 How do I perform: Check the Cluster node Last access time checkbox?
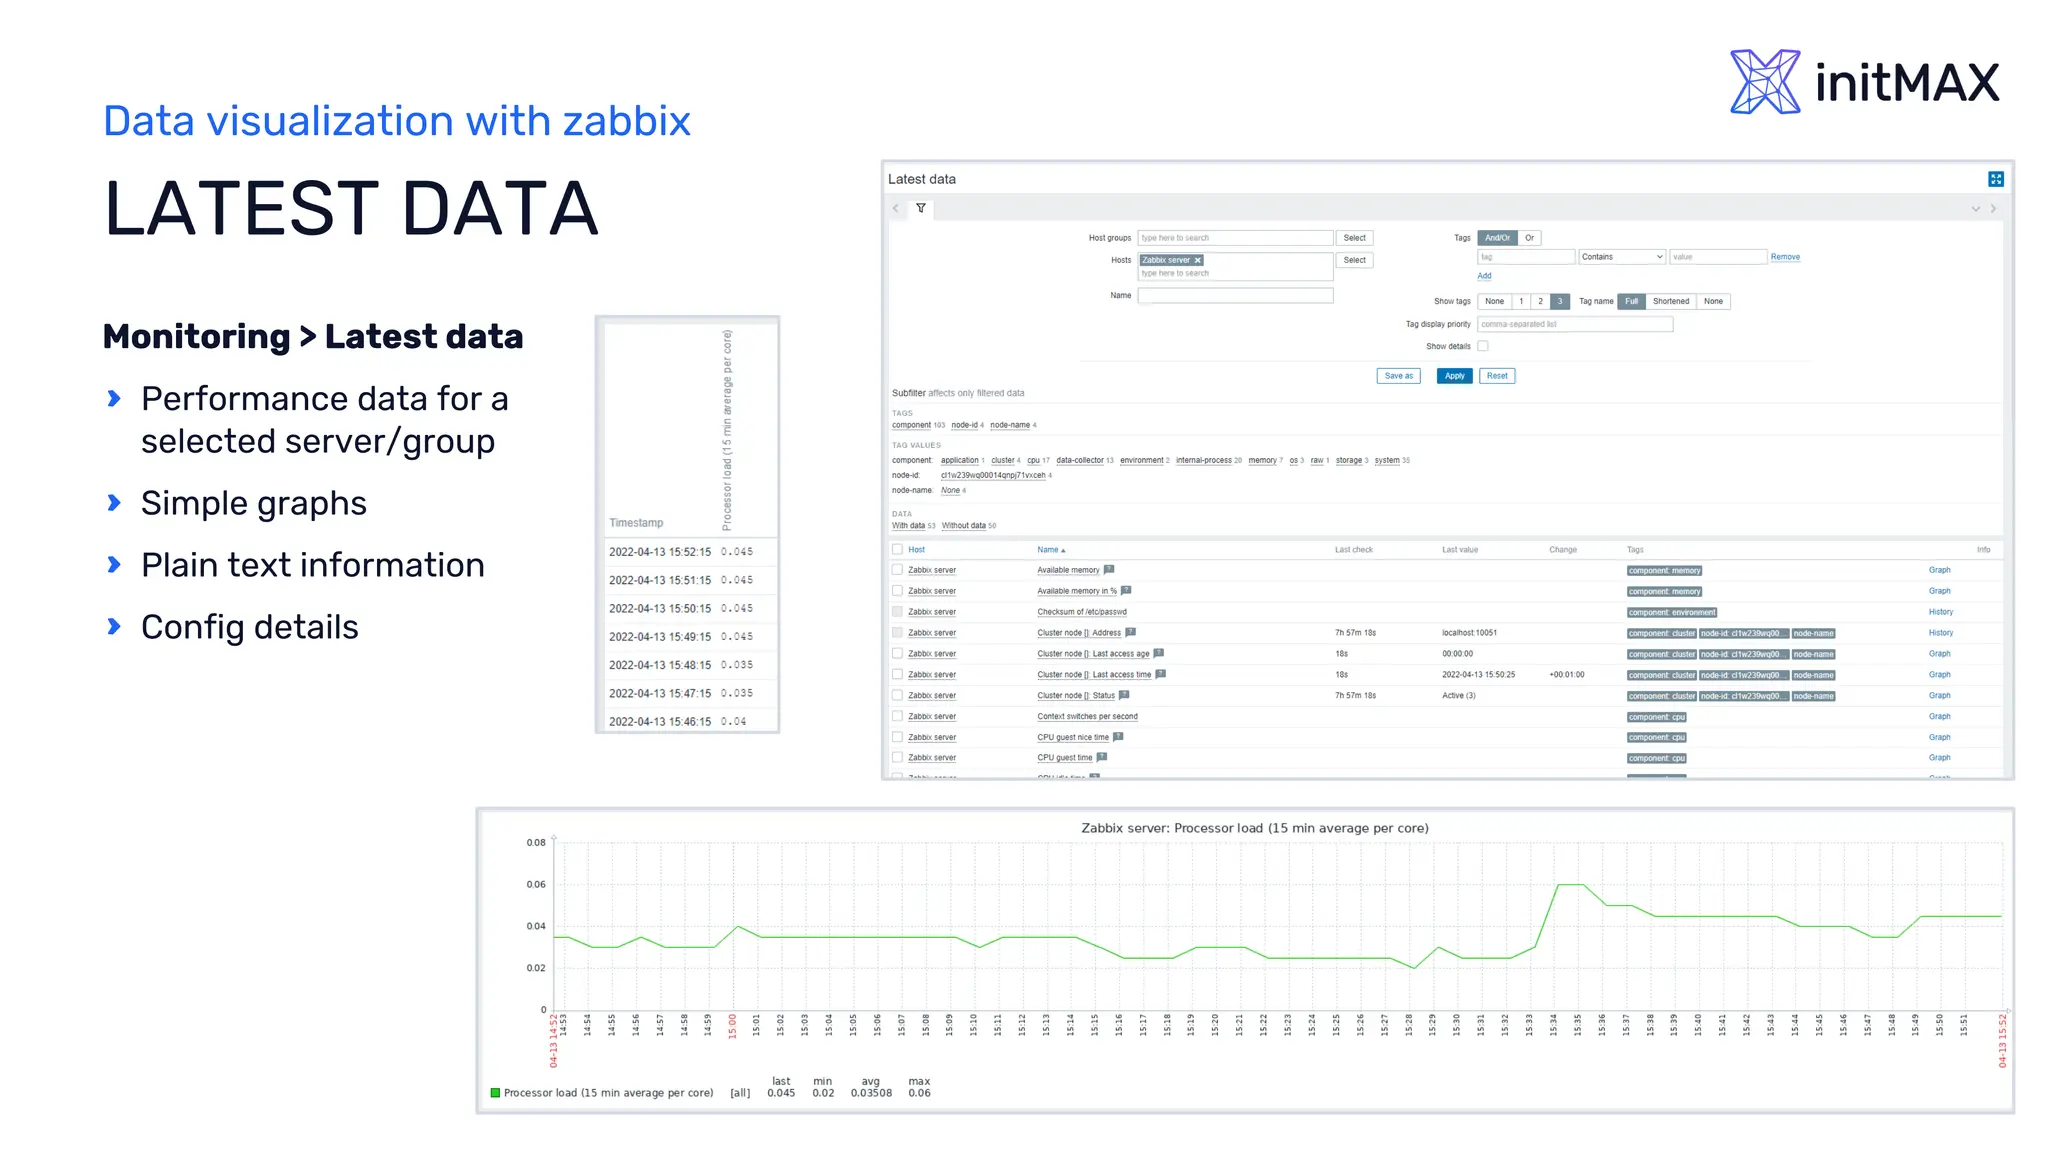click(897, 674)
